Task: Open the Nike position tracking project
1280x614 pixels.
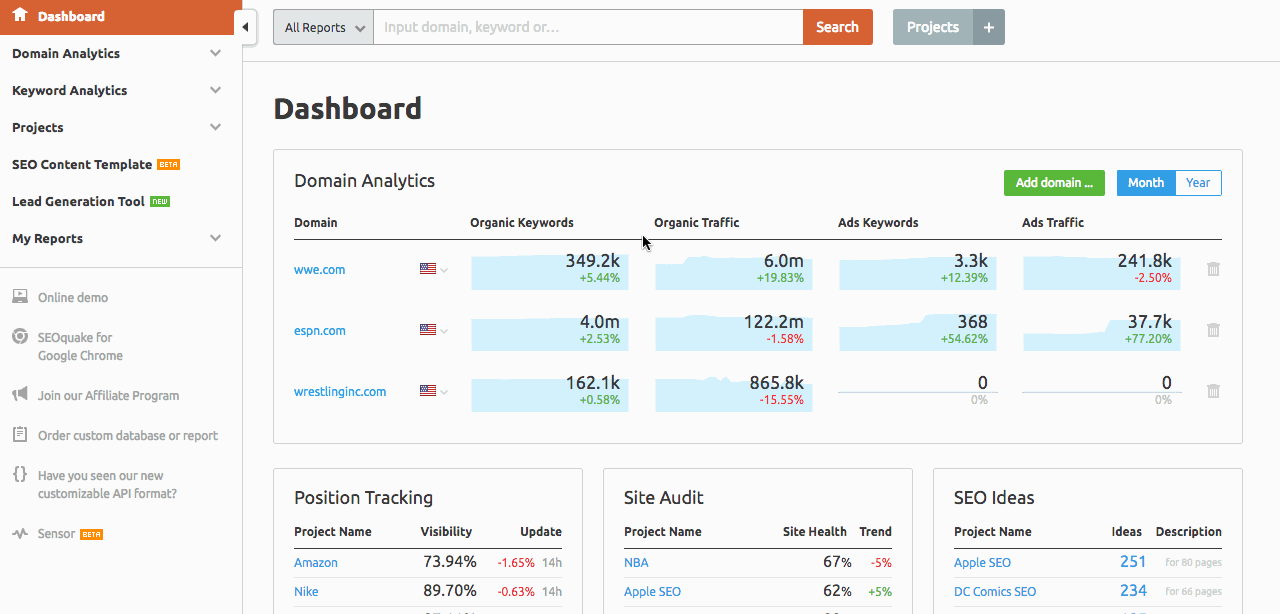Action: point(306,592)
